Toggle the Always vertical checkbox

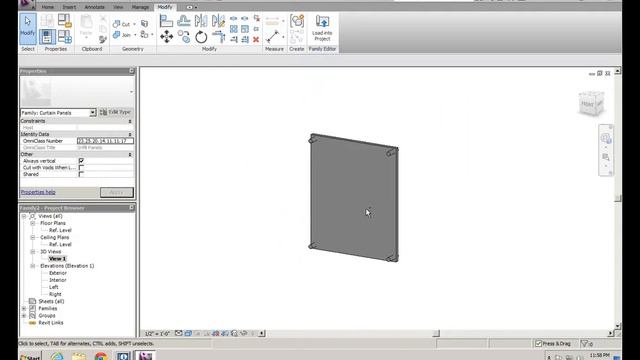[x=81, y=161]
